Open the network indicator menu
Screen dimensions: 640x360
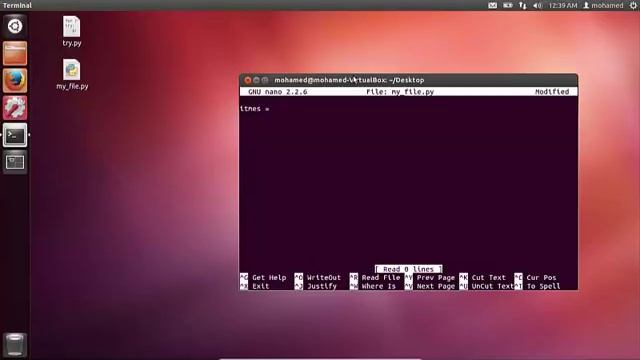pos(523,5)
